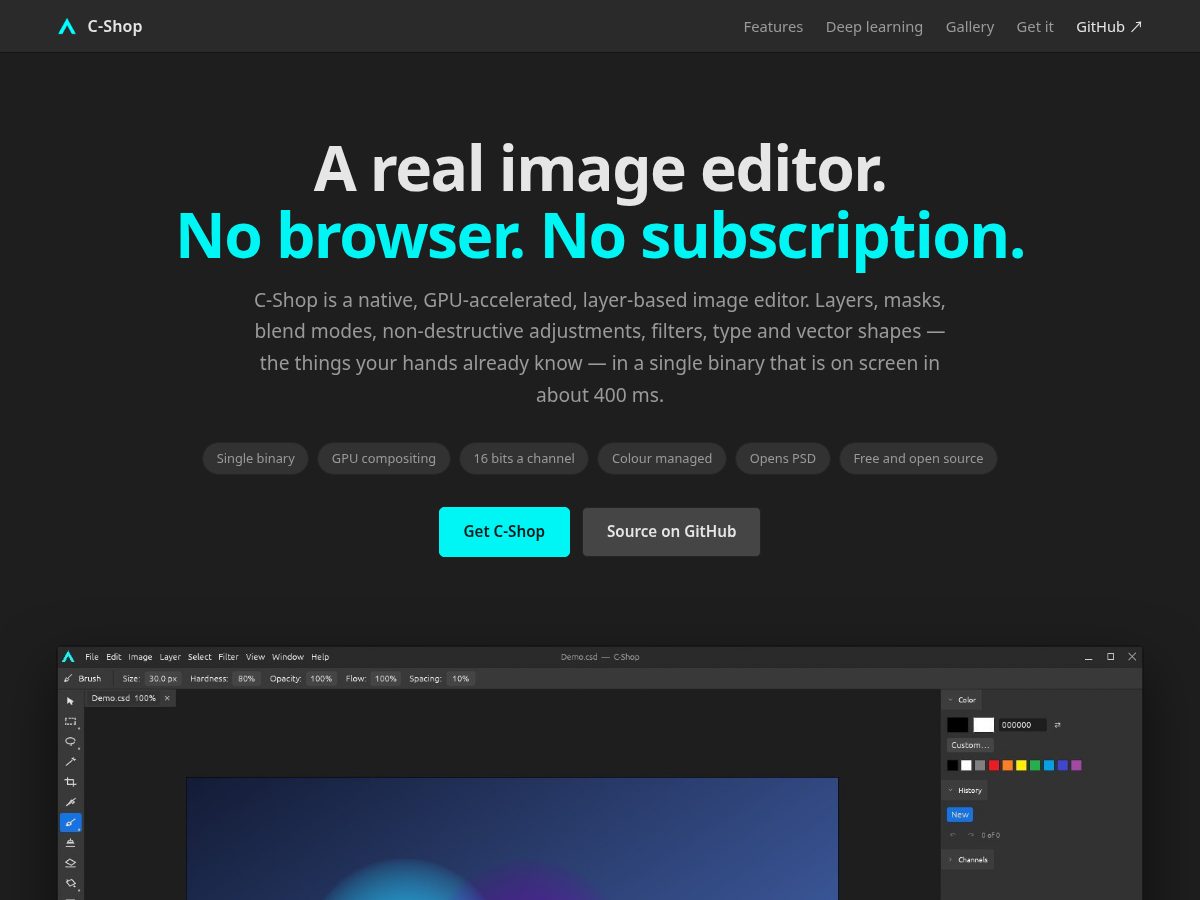Select the Eyedropper tool
1200x900 pixels.
tap(70, 802)
